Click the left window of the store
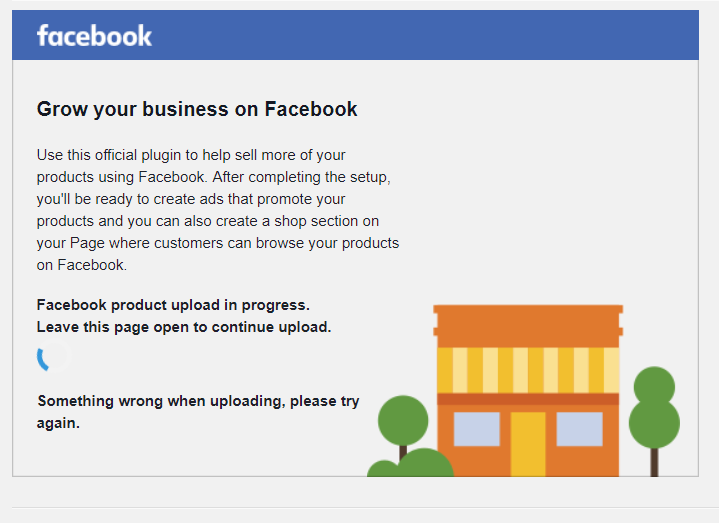The image size is (719, 523). tap(476, 429)
